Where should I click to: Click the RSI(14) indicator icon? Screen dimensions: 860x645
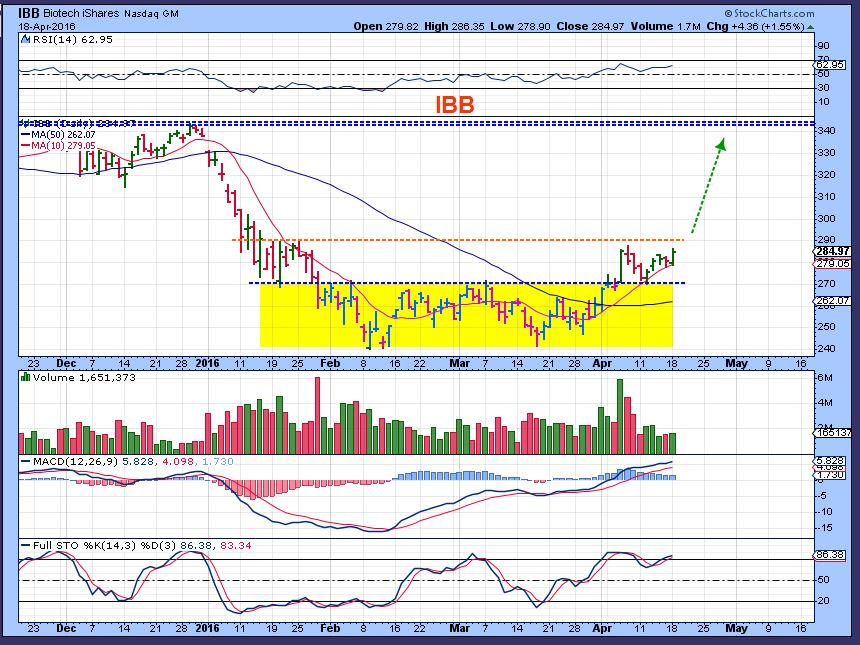coord(26,39)
